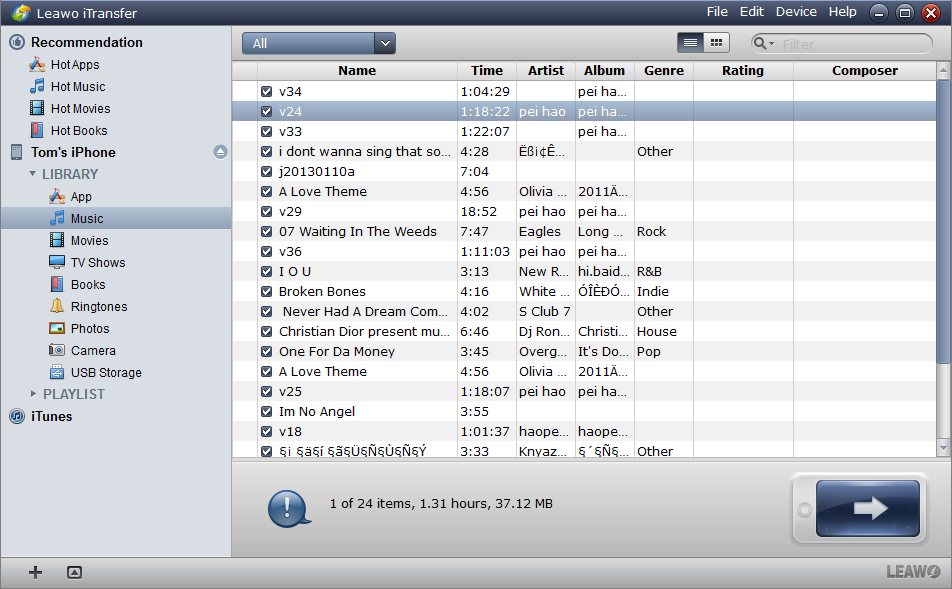Click the TV Shows monitor icon
Viewport: 952px width, 589px height.
(57, 262)
